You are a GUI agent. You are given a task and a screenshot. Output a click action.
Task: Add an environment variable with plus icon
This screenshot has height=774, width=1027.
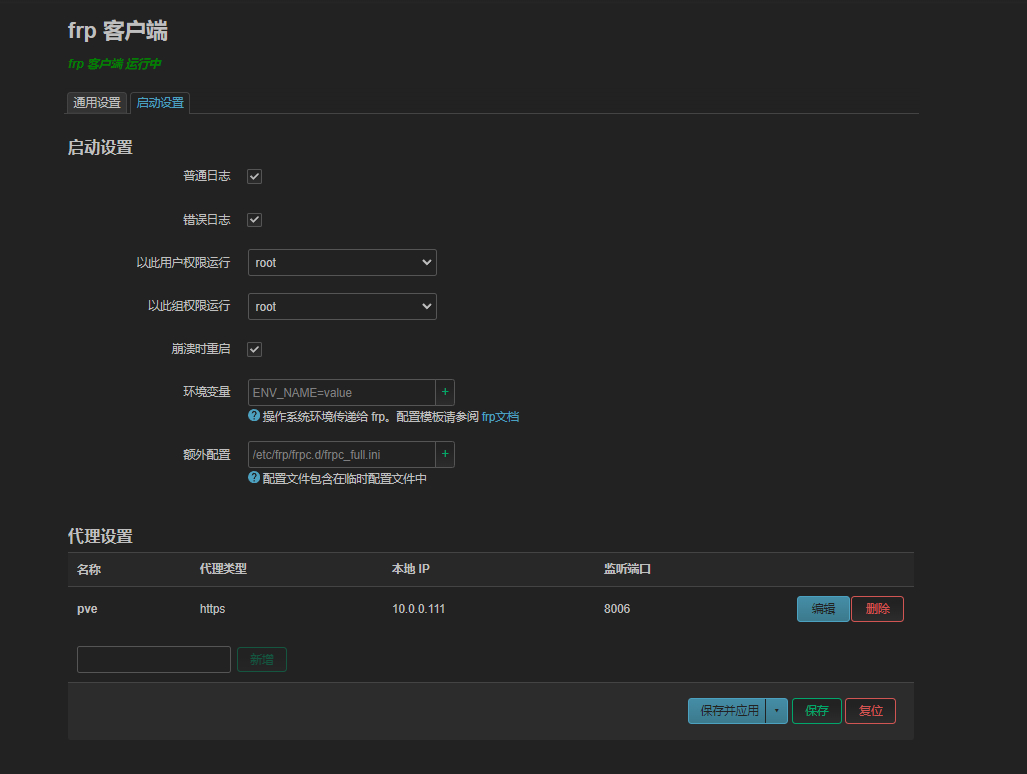[445, 392]
